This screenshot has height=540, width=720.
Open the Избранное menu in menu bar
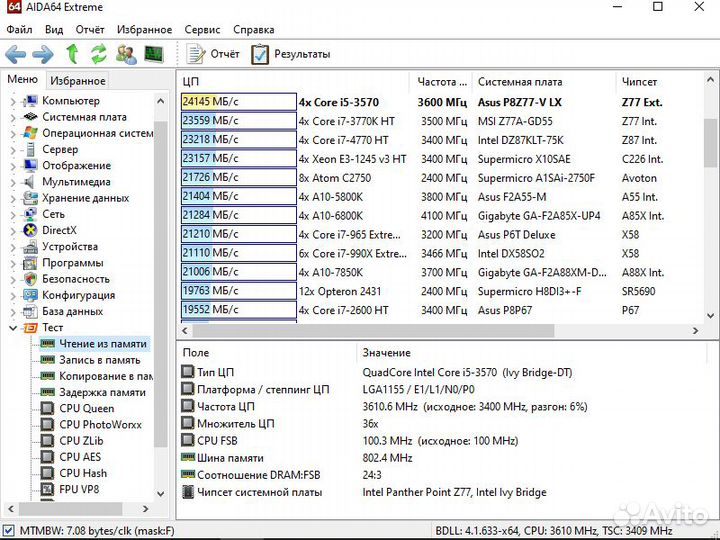tap(144, 29)
